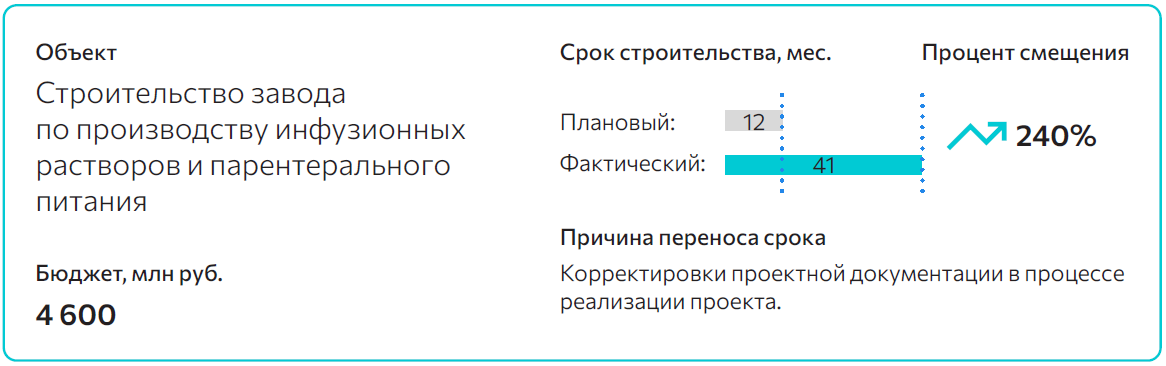
Task: Select the 4 600 budget value
Action: [76, 315]
